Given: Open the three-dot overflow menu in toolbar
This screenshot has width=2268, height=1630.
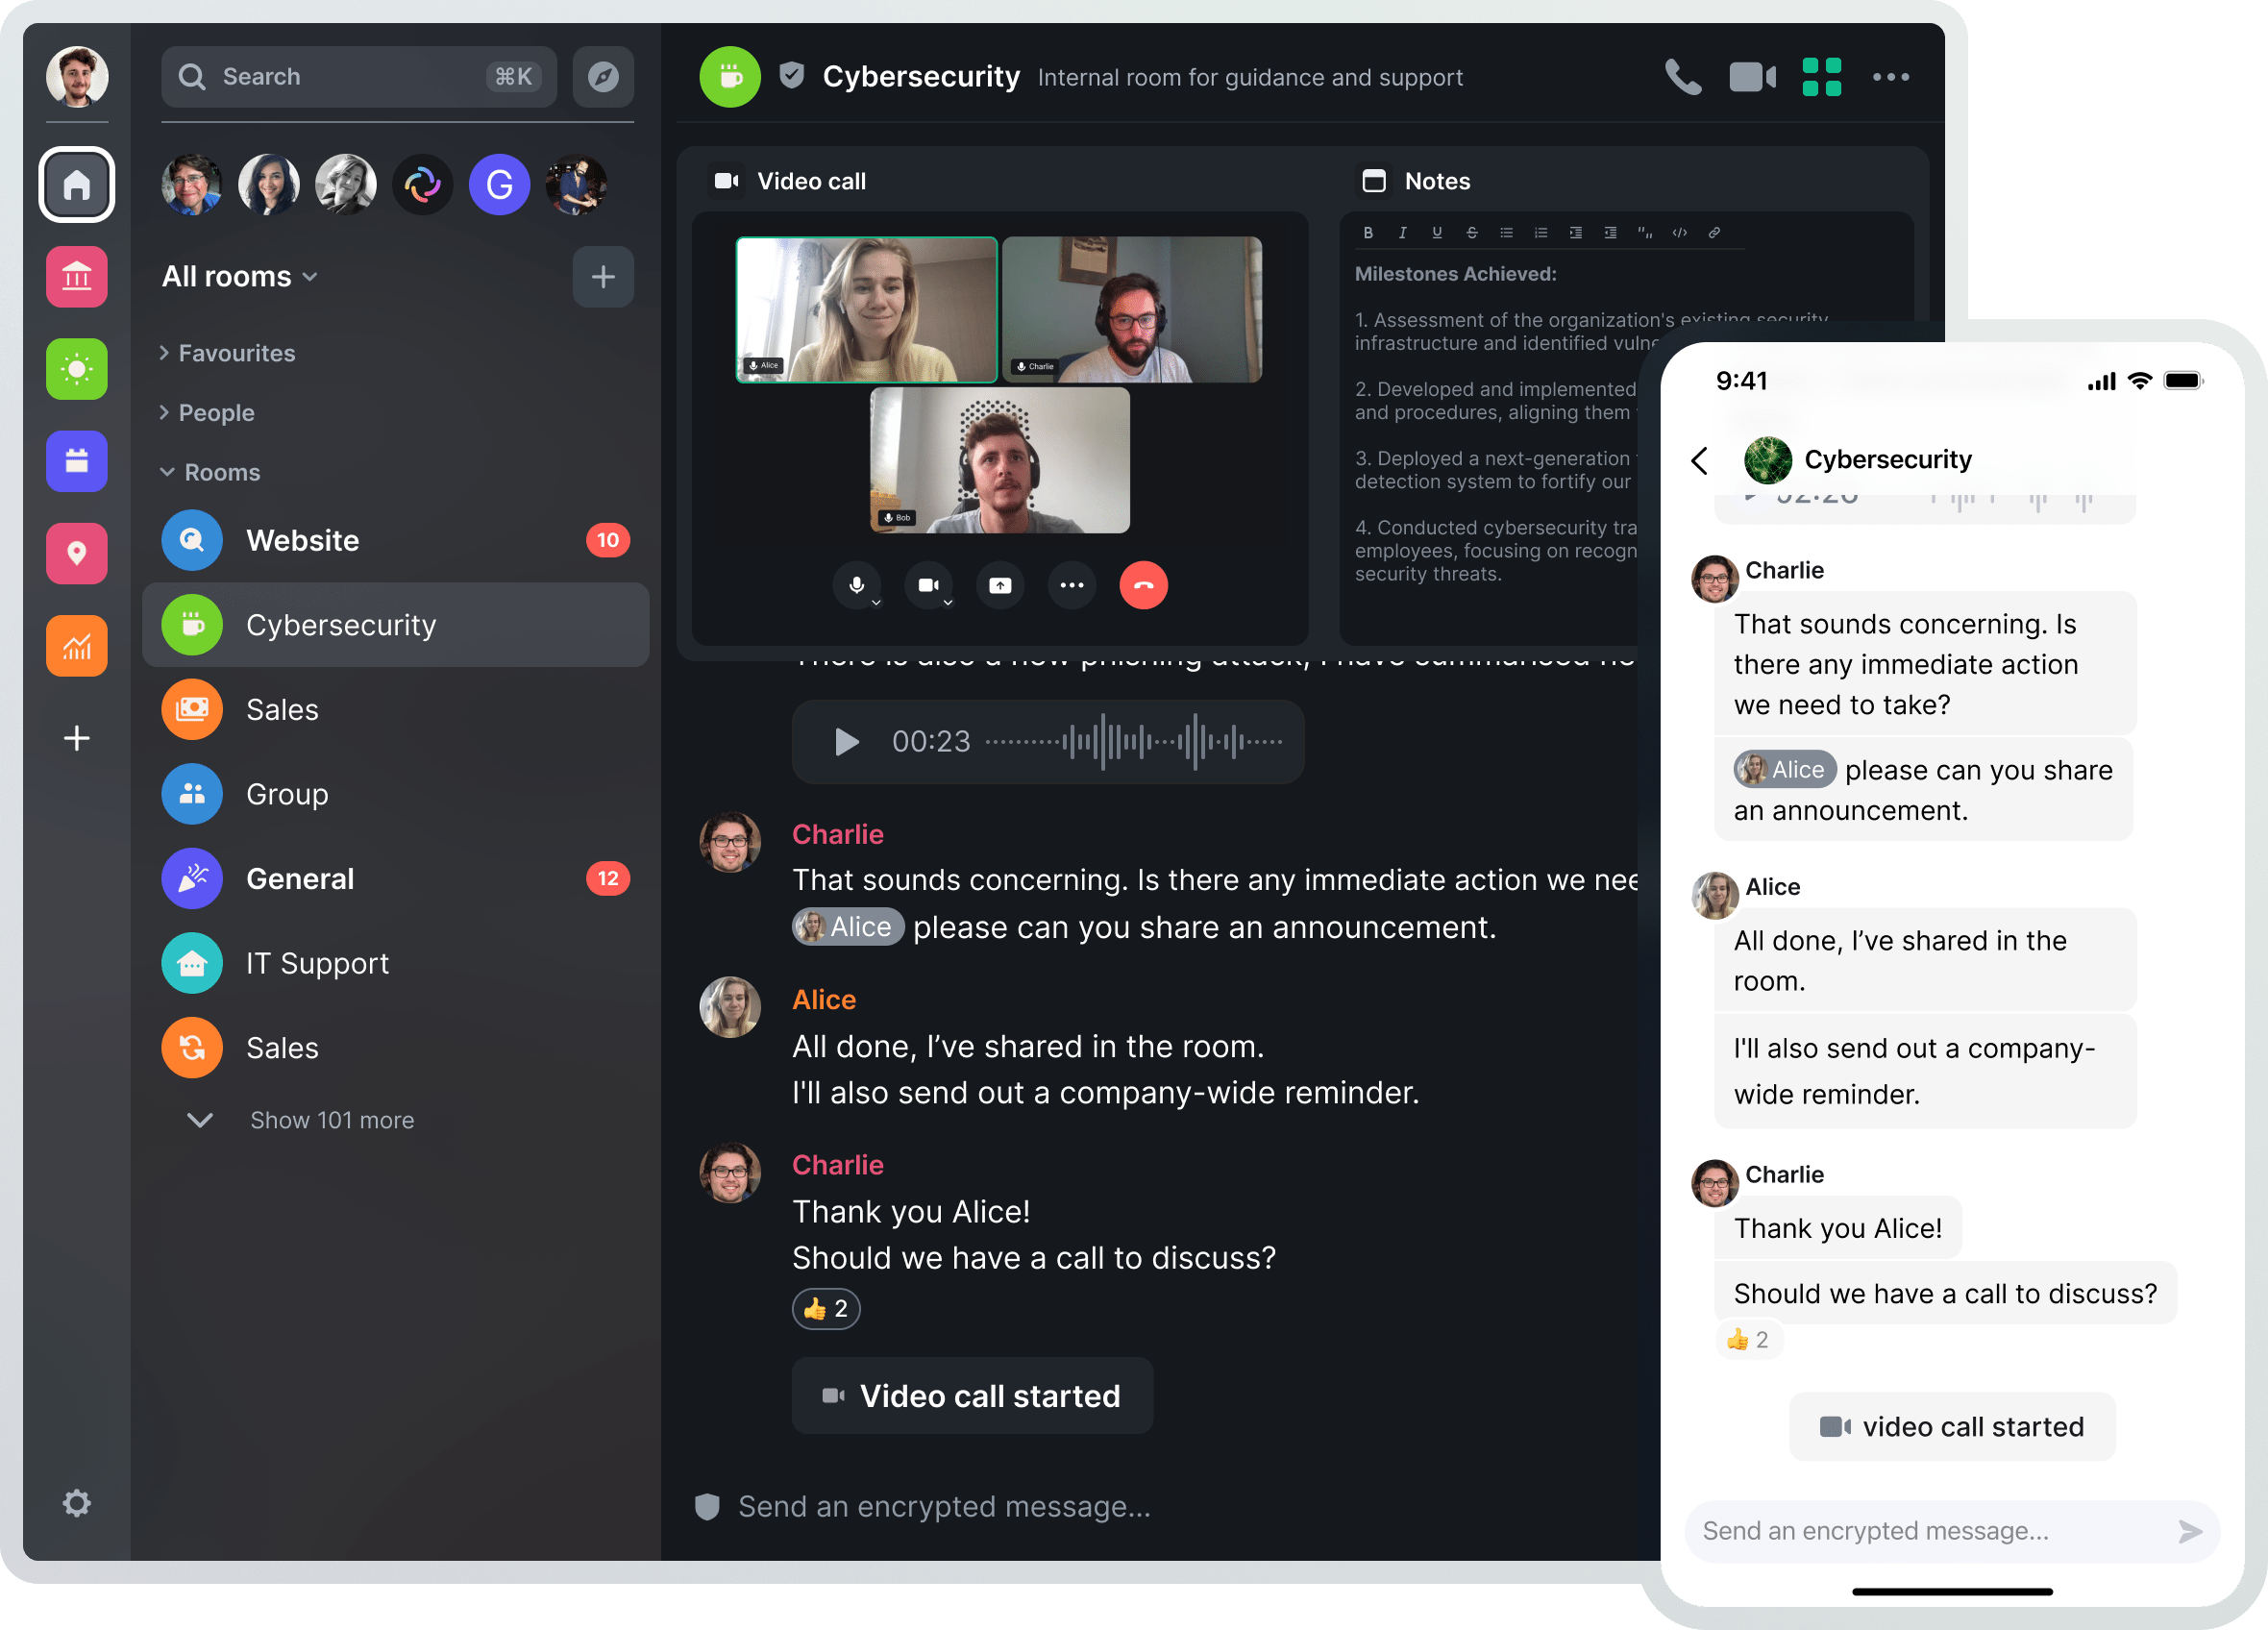Looking at the screenshot, I should pos(1893,76).
